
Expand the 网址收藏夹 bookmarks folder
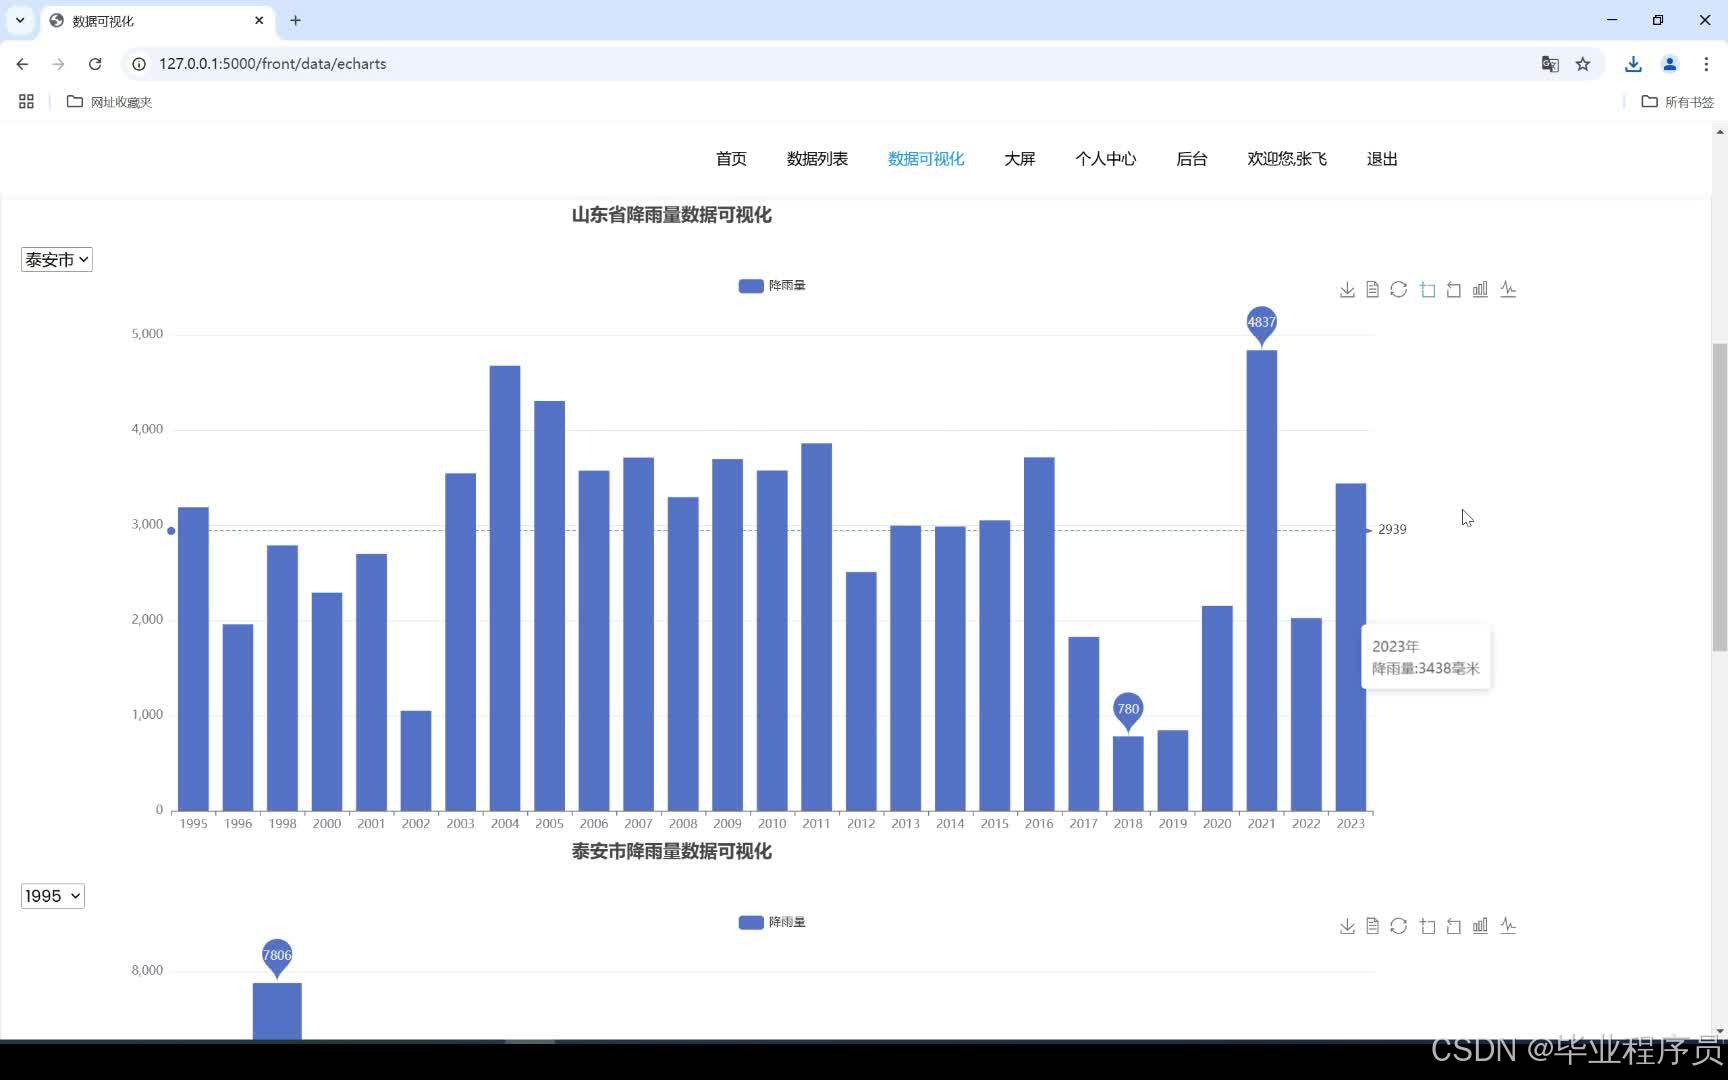[109, 102]
